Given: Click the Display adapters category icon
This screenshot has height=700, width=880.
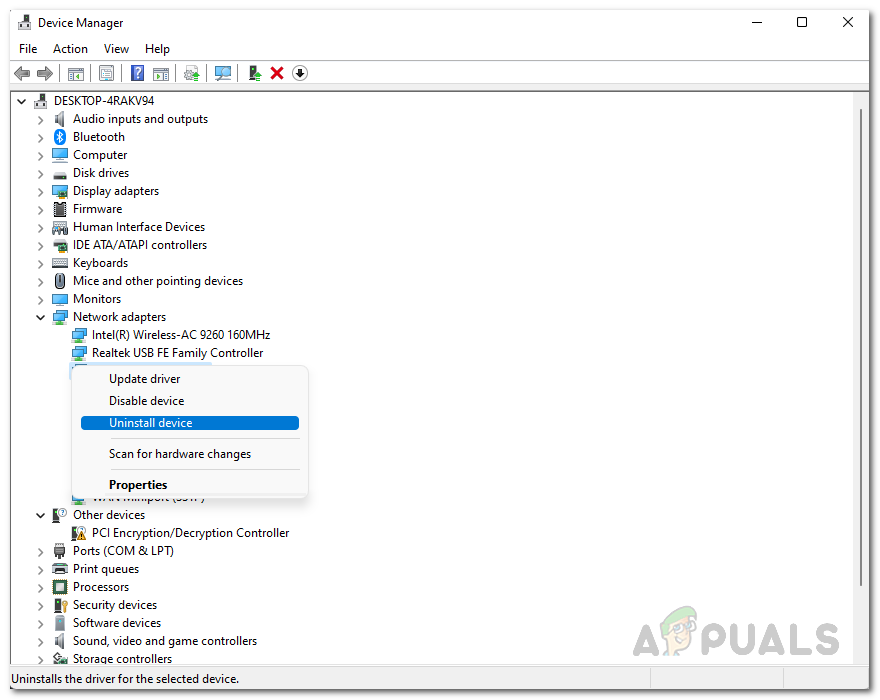Looking at the screenshot, I should pyautogui.click(x=59, y=191).
